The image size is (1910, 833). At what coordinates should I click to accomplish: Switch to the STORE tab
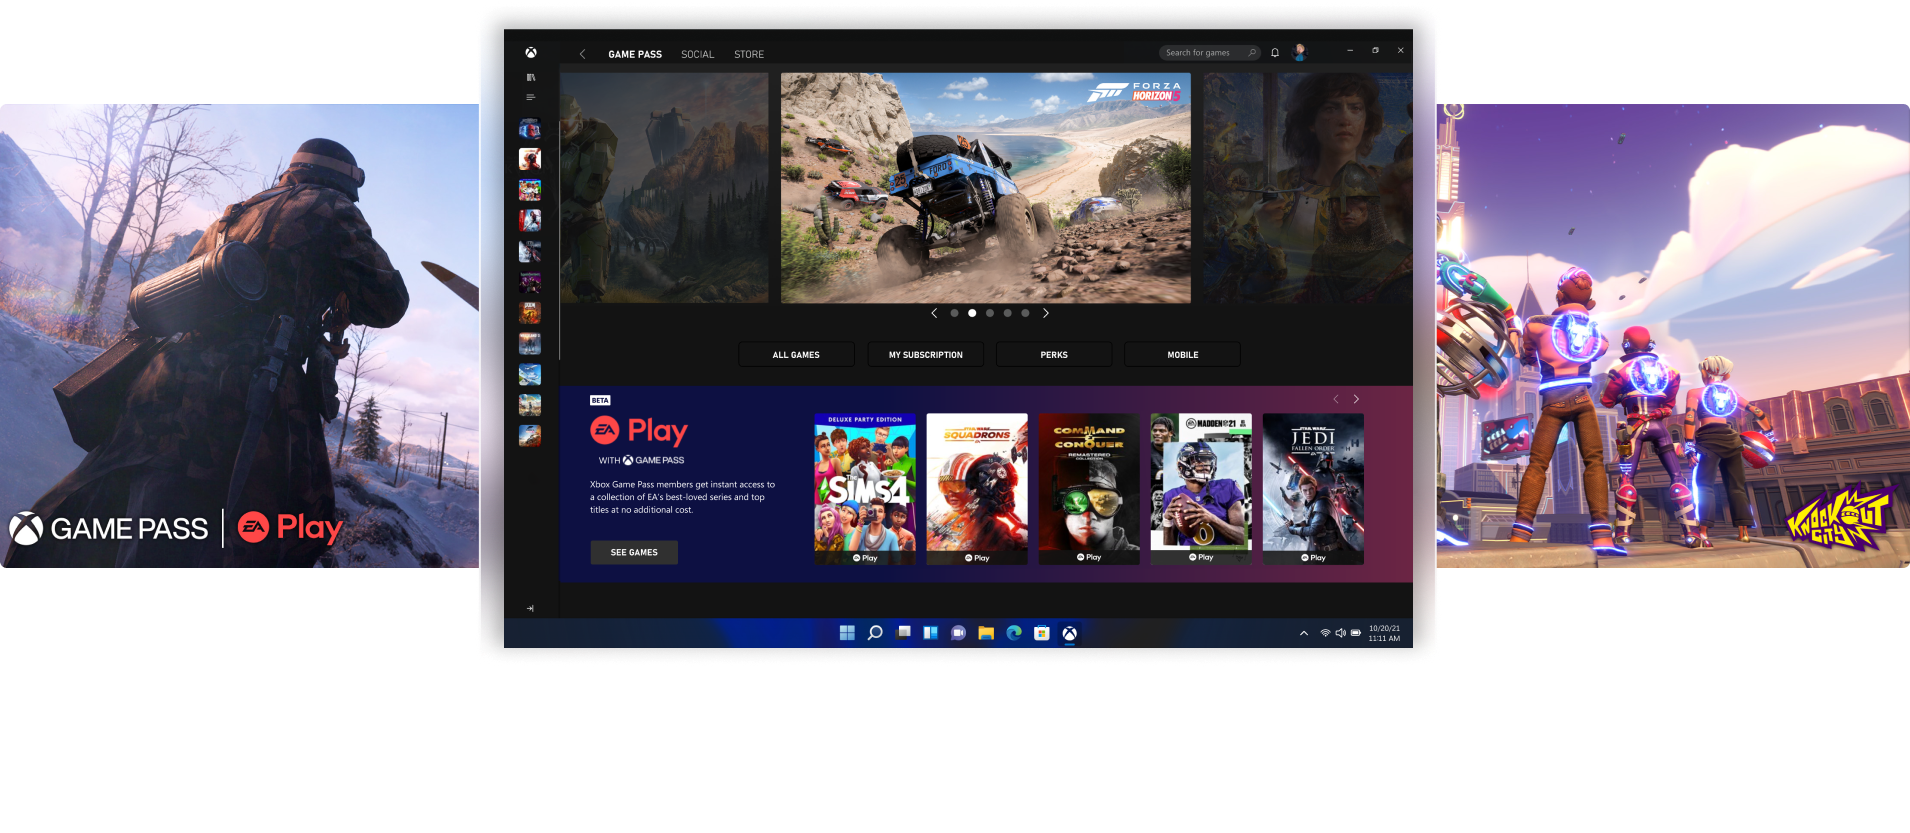(x=749, y=54)
